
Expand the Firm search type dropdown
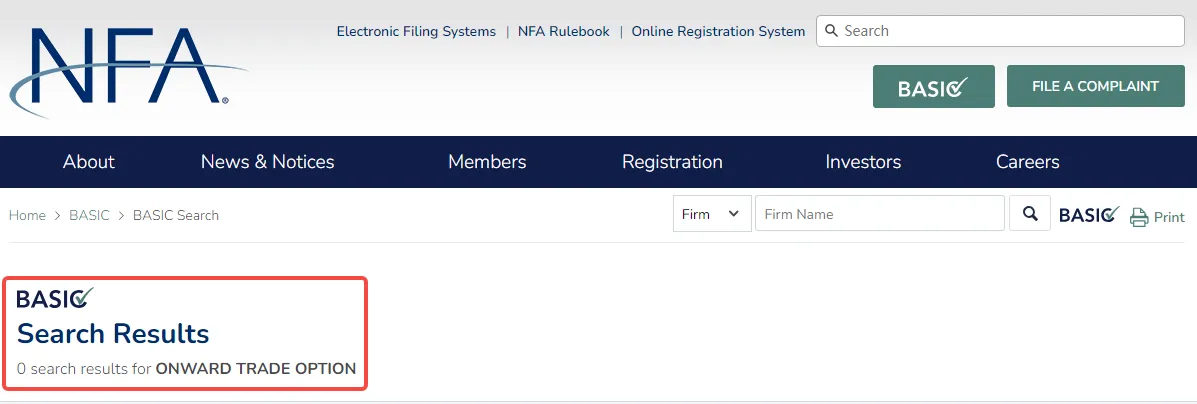click(x=711, y=214)
